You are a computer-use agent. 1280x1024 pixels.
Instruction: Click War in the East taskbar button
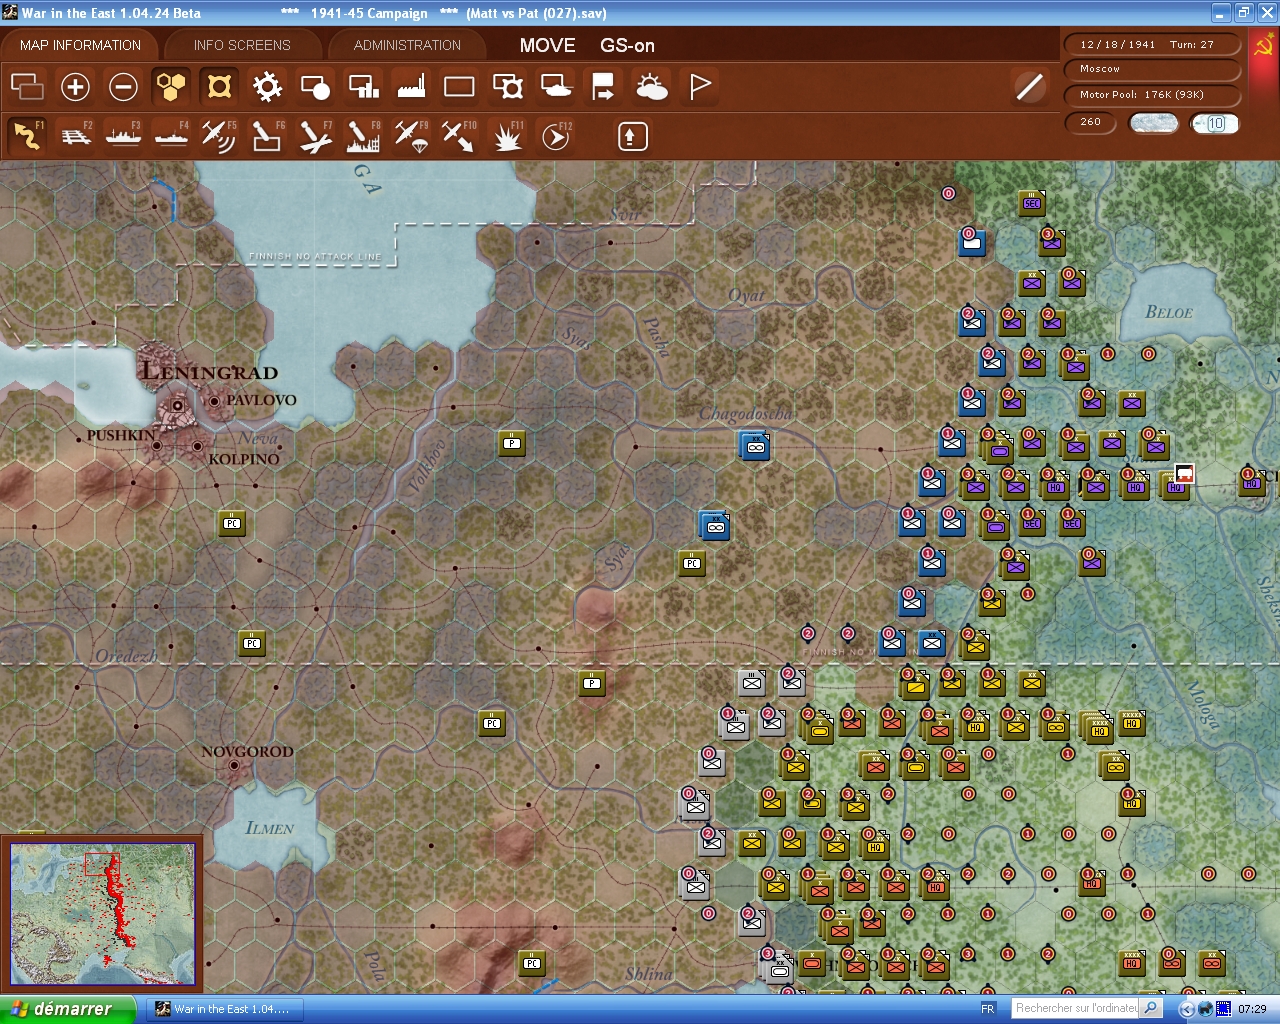click(x=225, y=1009)
